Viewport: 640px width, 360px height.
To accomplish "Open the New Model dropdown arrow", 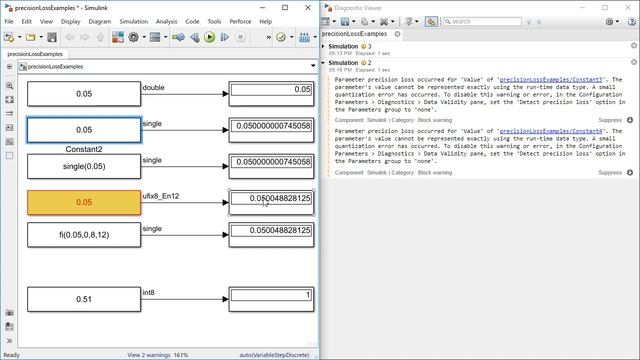I will 19,37.
